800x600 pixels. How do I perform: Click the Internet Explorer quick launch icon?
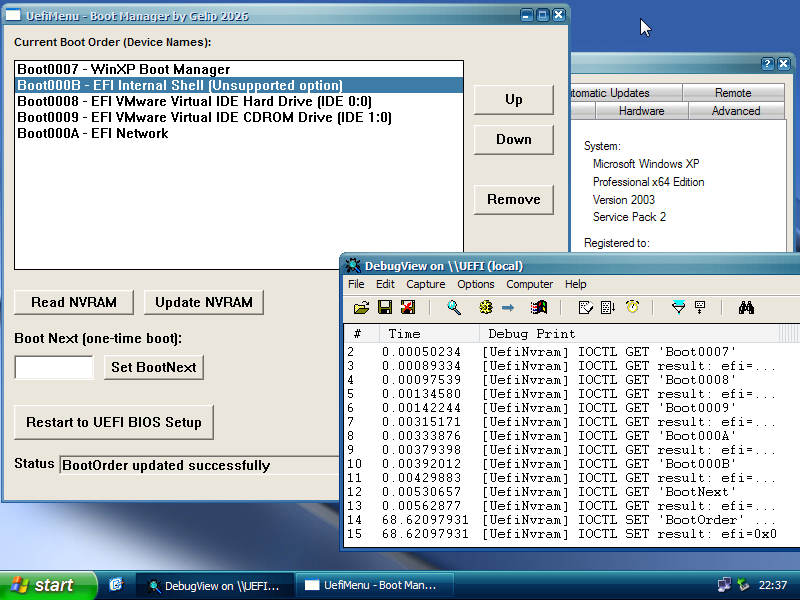(116, 584)
